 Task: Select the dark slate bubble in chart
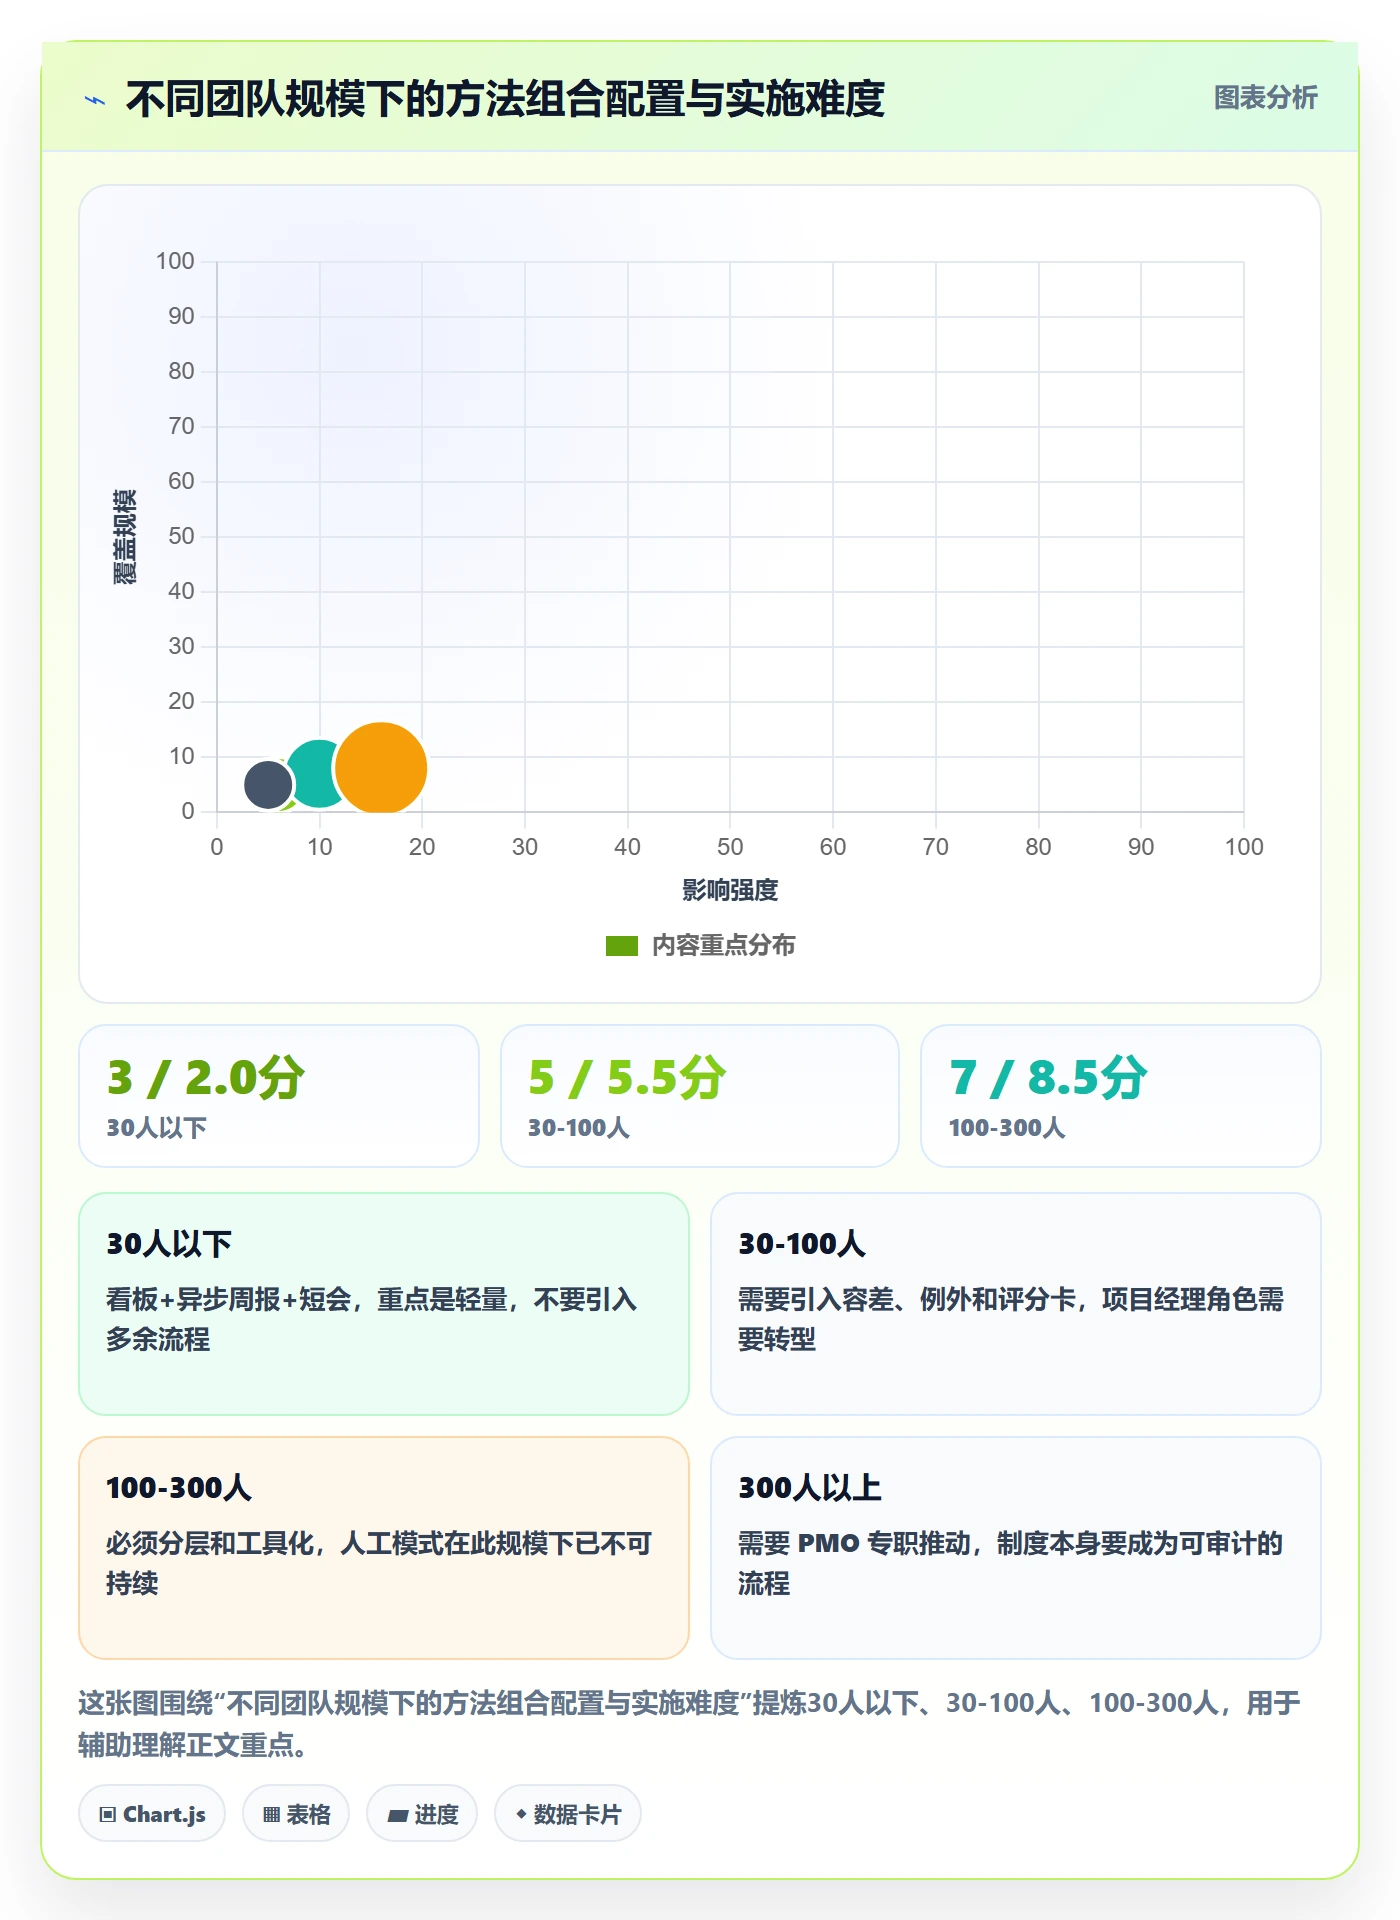coord(267,784)
